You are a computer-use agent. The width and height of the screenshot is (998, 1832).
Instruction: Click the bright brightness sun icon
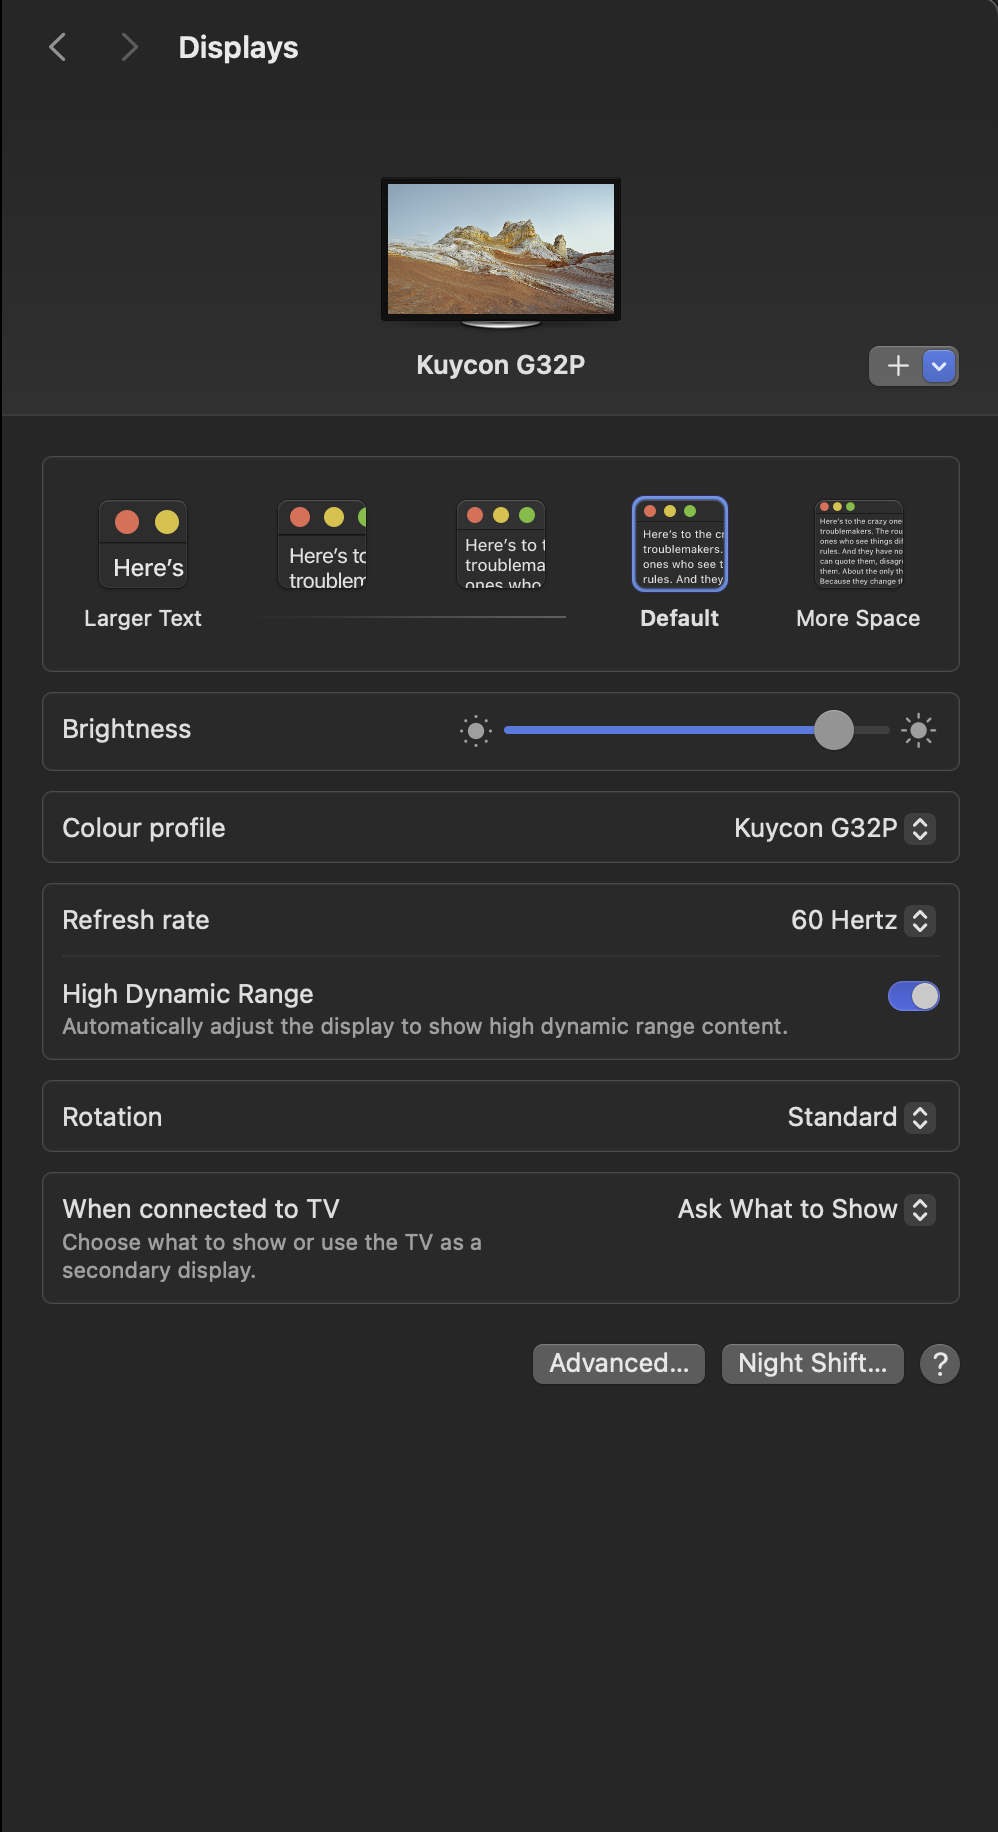(917, 730)
